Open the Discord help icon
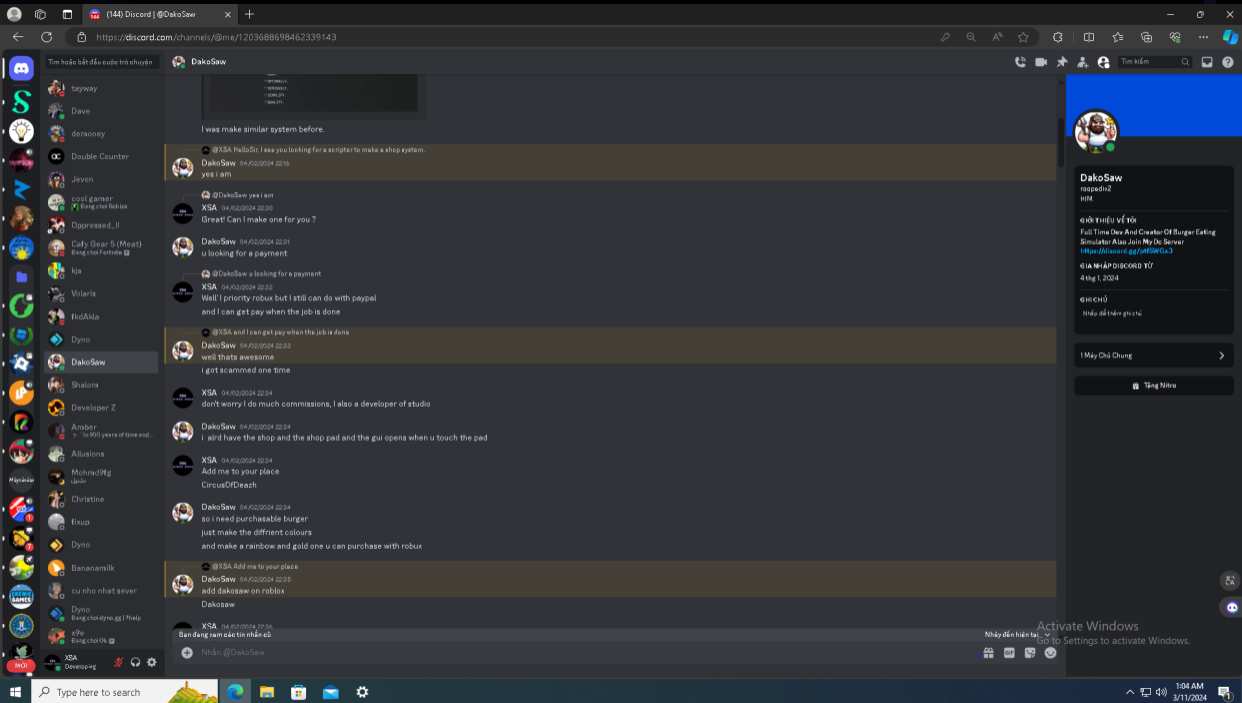Viewport: 1242px width, 703px height. (1228, 62)
